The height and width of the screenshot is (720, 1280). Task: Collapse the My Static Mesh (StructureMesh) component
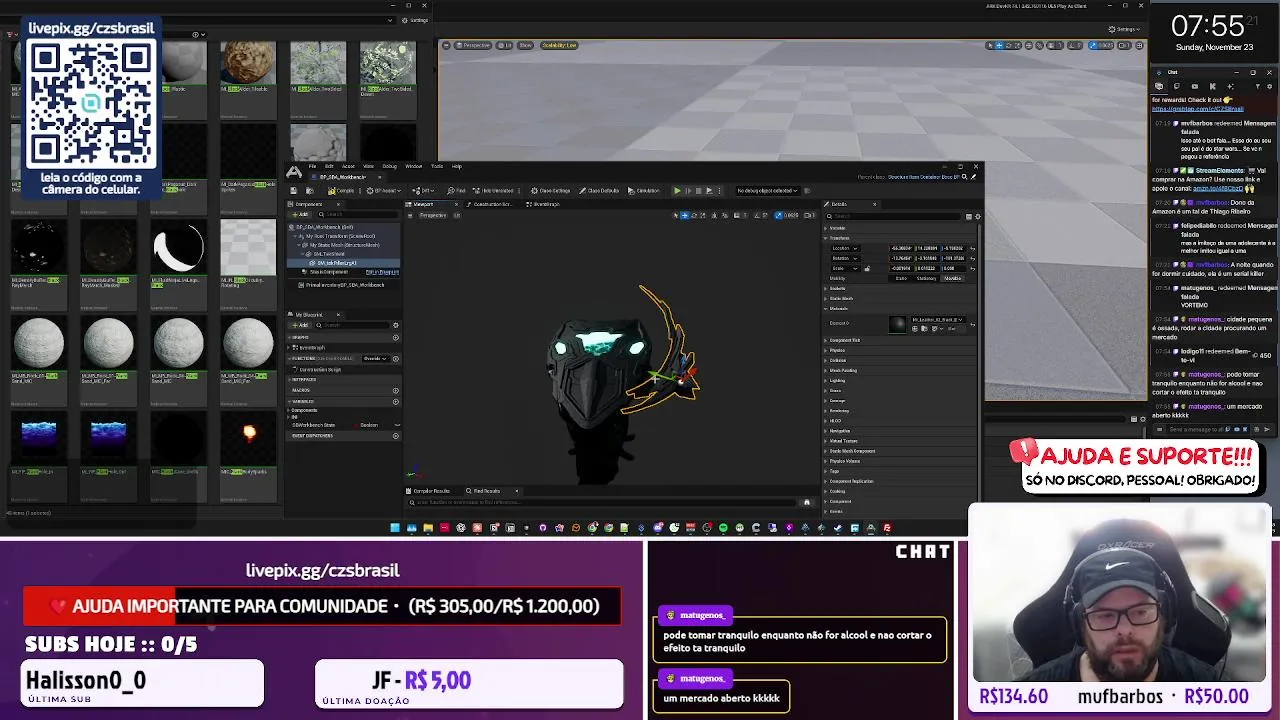(299, 245)
